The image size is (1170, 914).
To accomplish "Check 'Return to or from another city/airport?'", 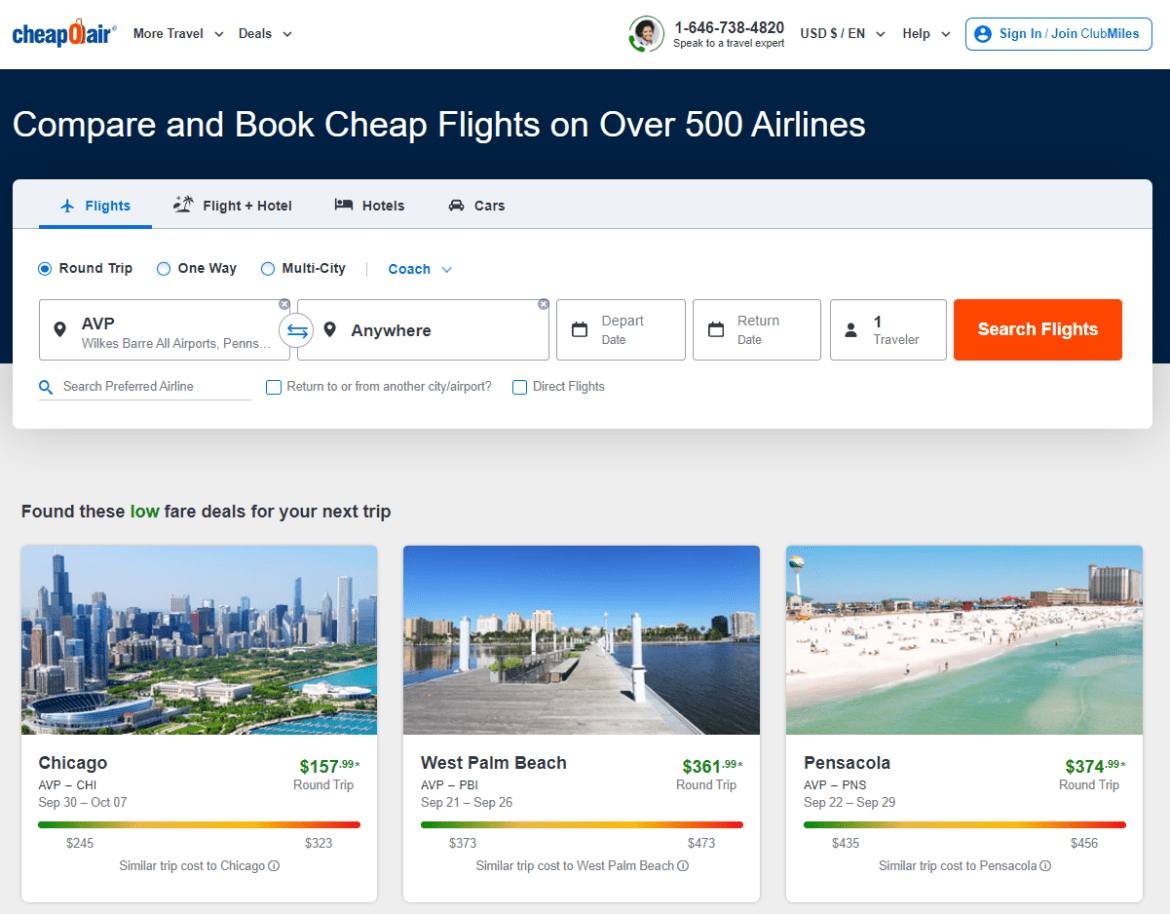I will click(274, 387).
